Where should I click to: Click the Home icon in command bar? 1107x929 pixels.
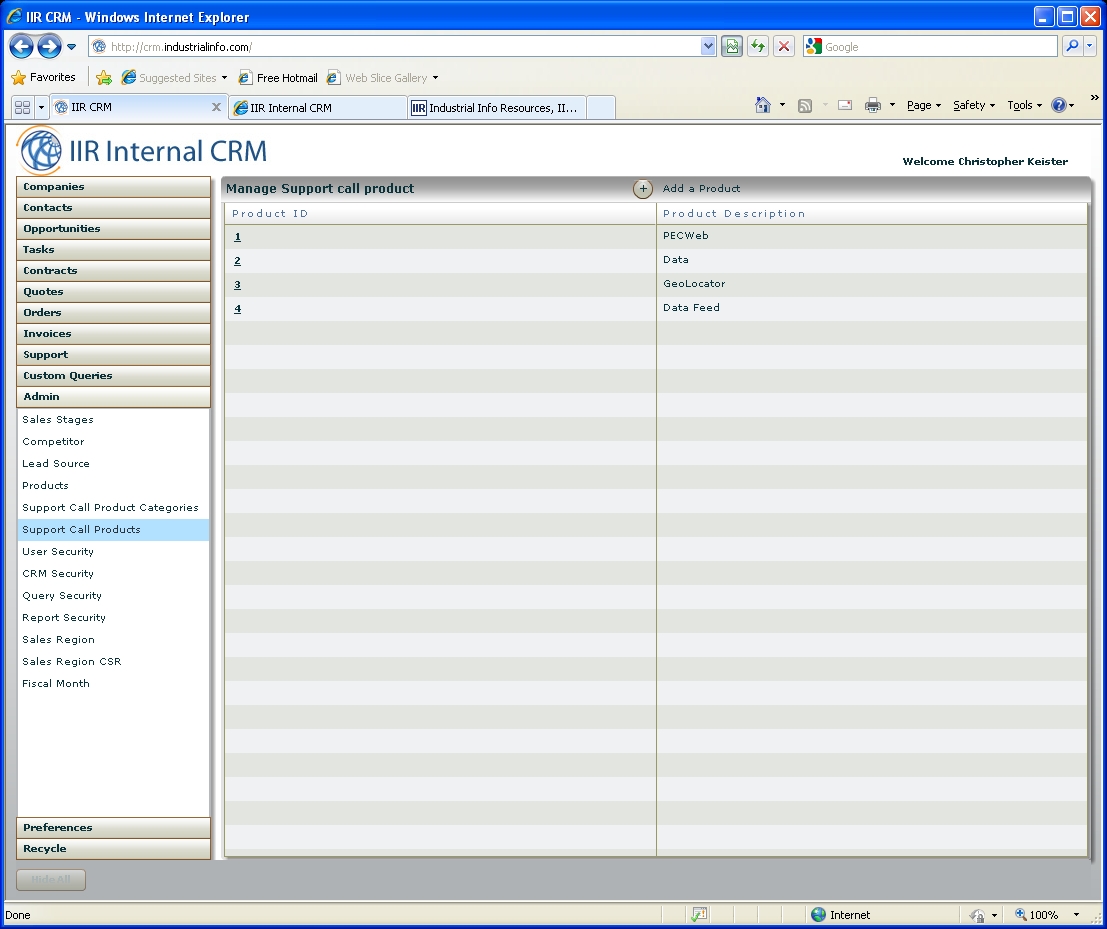pyautogui.click(x=763, y=105)
